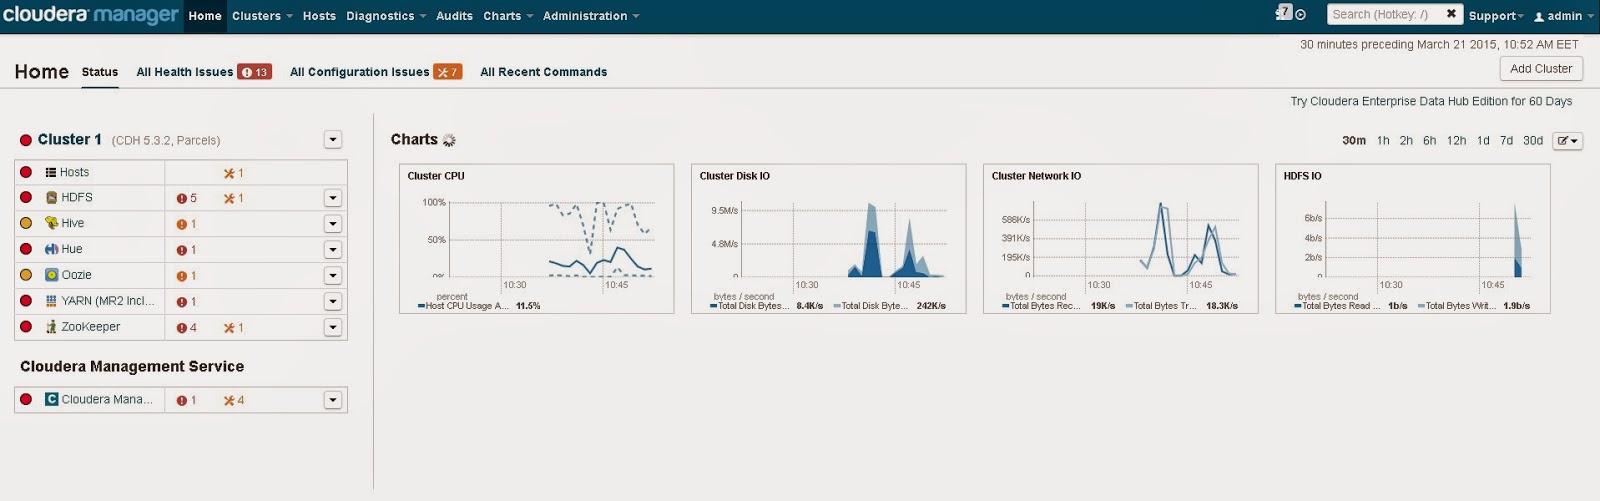Viewport: 1600px width, 501px height.
Task: Click the HDFS service icon
Action: [x=51, y=198]
